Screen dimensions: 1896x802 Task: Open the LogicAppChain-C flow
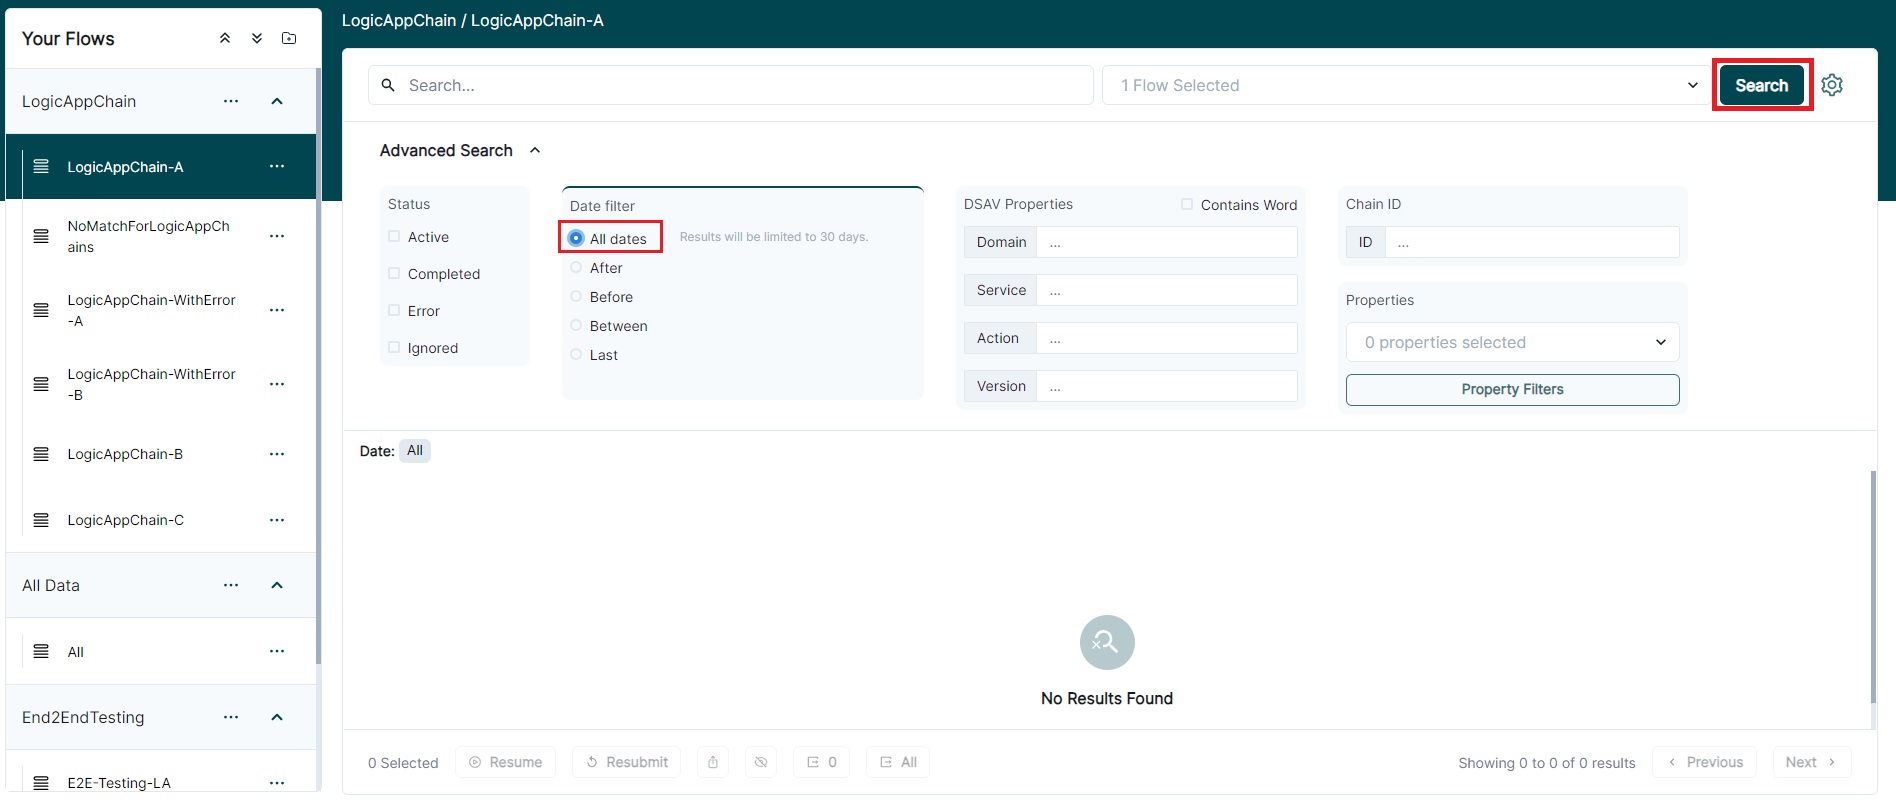(x=125, y=520)
